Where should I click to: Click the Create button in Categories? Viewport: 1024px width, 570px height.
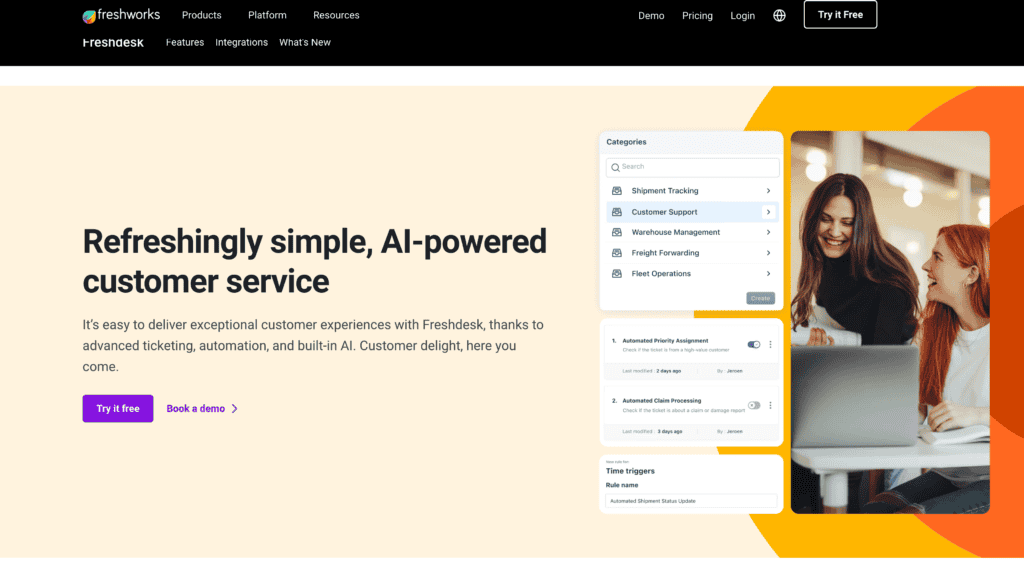(x=760, y=298)
